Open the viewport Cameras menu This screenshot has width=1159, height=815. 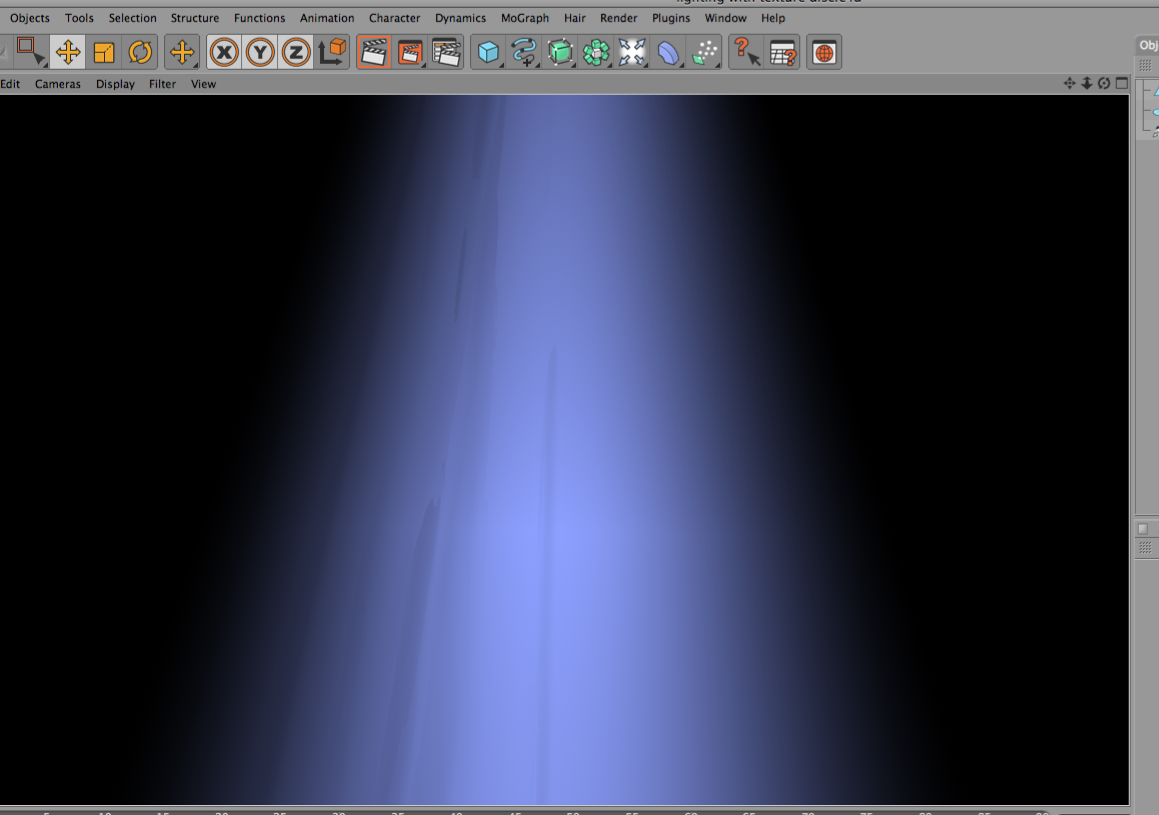click(x=58, y=83)
